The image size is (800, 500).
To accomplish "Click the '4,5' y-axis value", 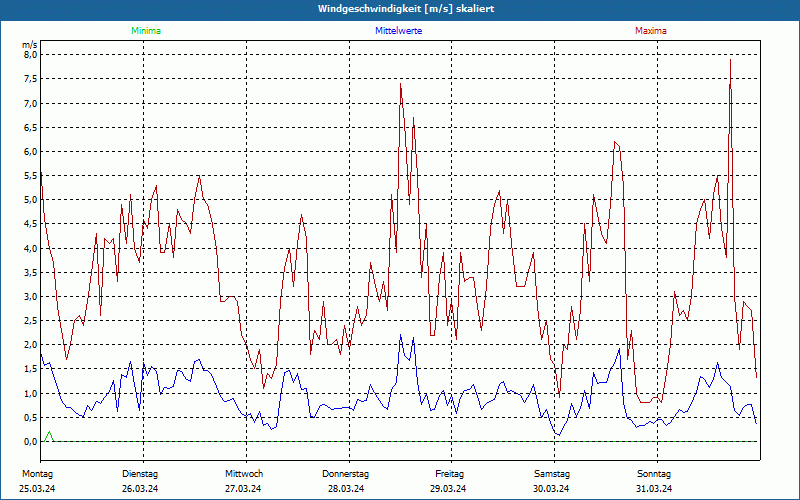I will 31,223.
